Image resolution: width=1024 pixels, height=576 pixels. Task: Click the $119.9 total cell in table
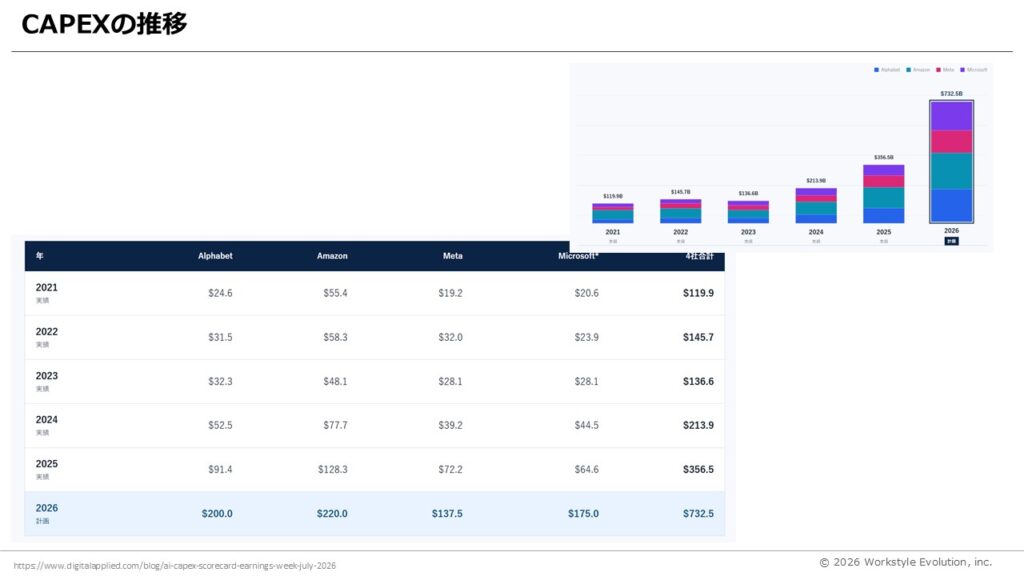tap(698, 293)
